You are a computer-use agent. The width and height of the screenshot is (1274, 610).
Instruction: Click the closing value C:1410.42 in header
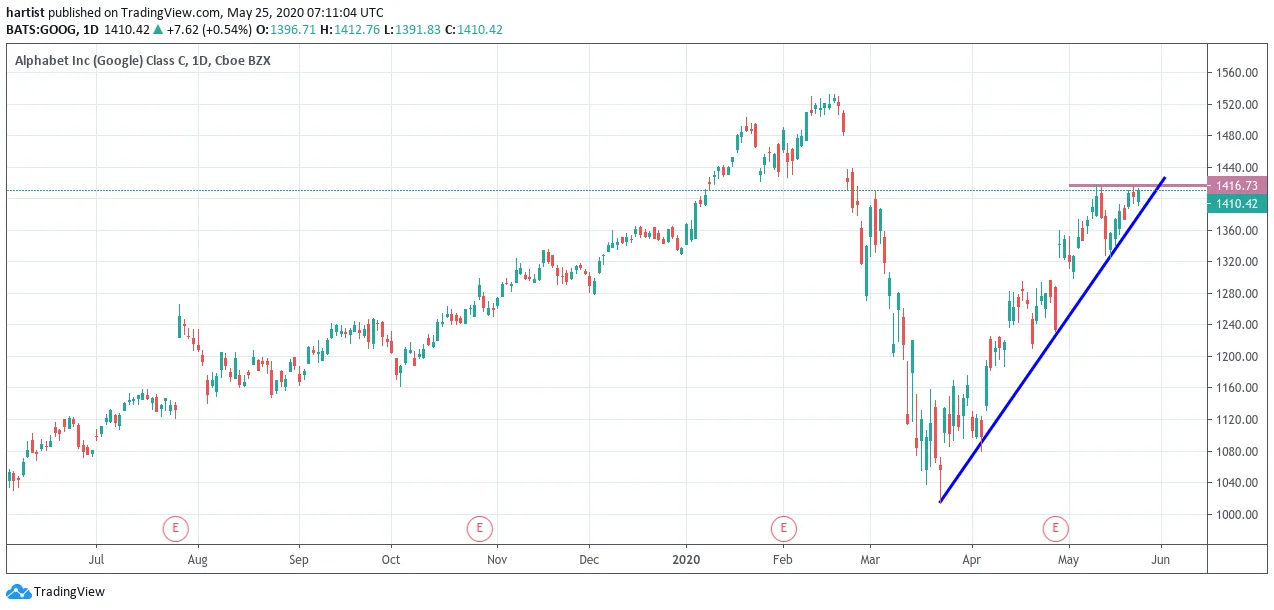pos(474,30)
